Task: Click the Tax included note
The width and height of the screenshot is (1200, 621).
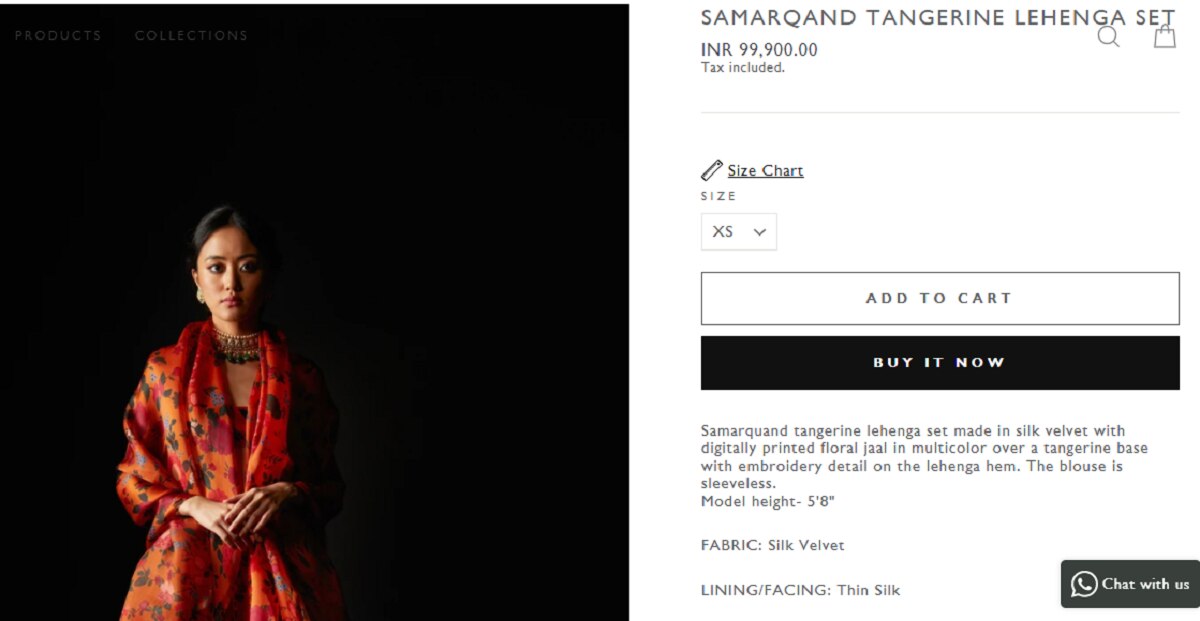Action: pyautogui.click(x=743, y=68)
